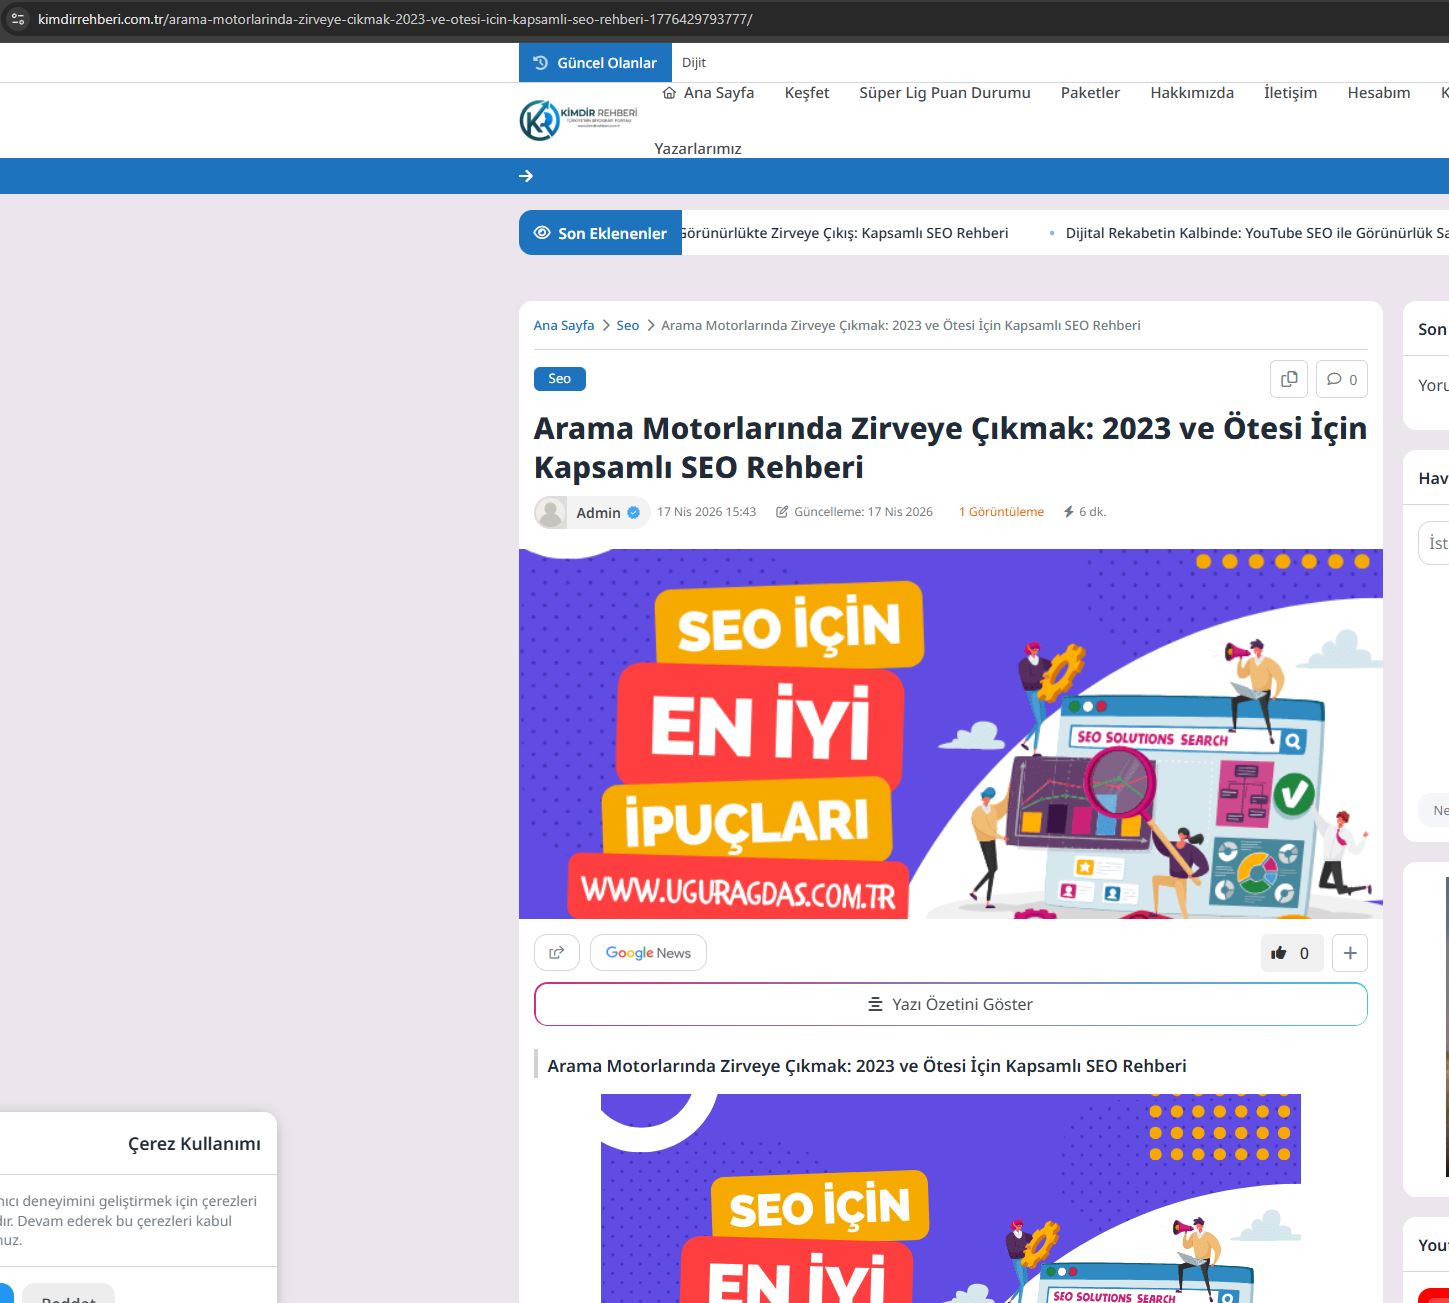This screenshot has width=1449, height=1303.
Task: Open ticker link about Kapsamlı SEO Rehberi
Action: 845,233
